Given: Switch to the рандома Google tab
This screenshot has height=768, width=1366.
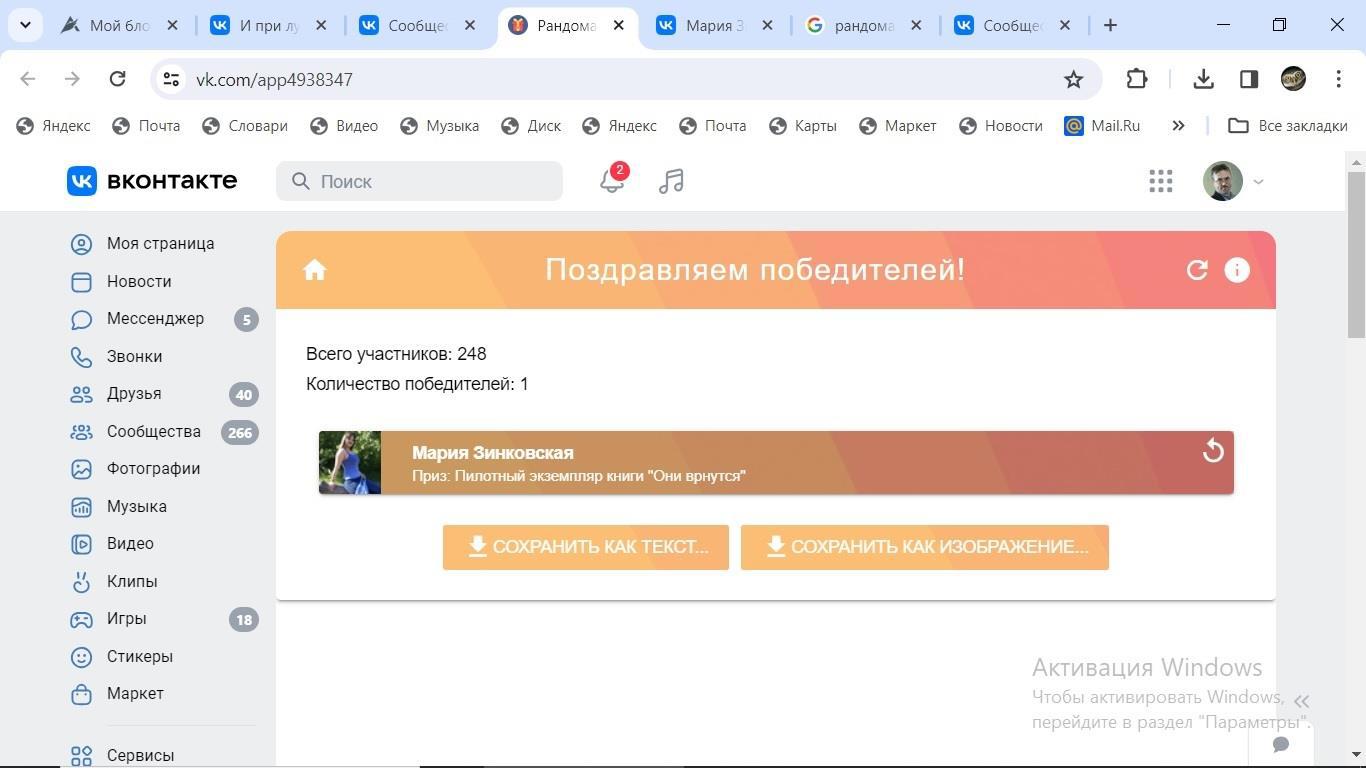Looking at the screenshot, I should tap(864, 25).
